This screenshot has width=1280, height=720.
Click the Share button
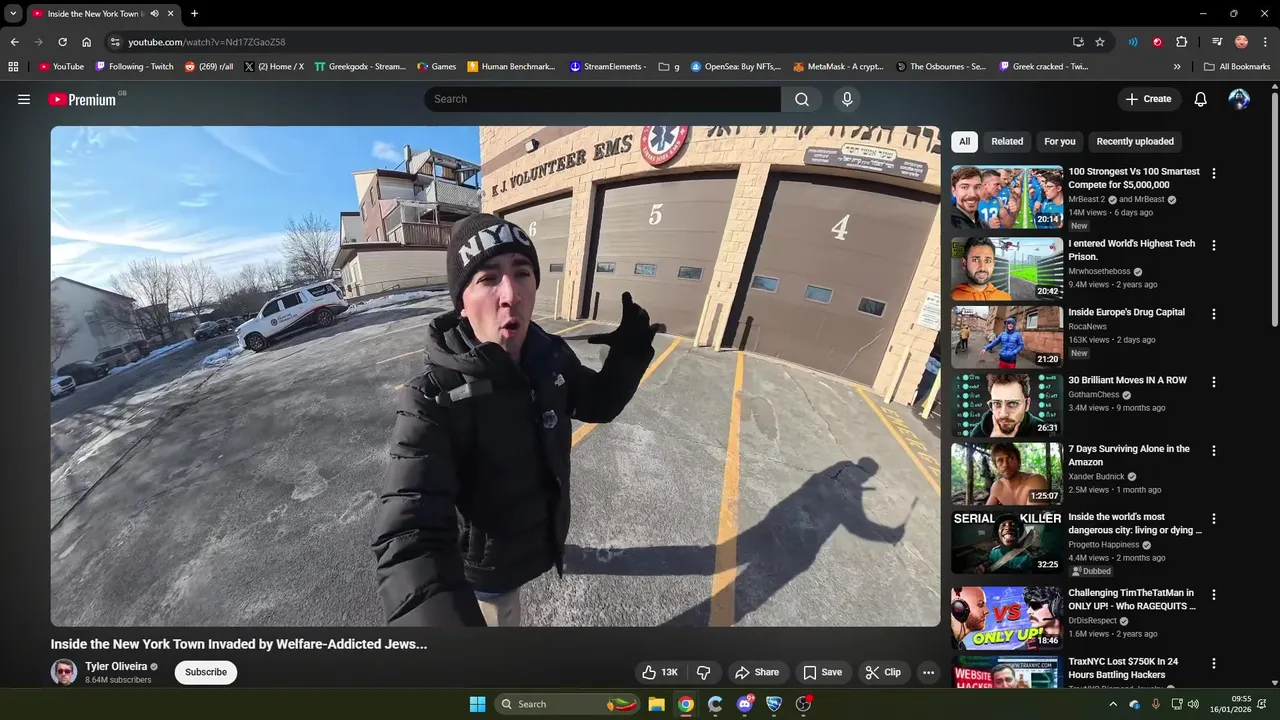click(755, 672)
